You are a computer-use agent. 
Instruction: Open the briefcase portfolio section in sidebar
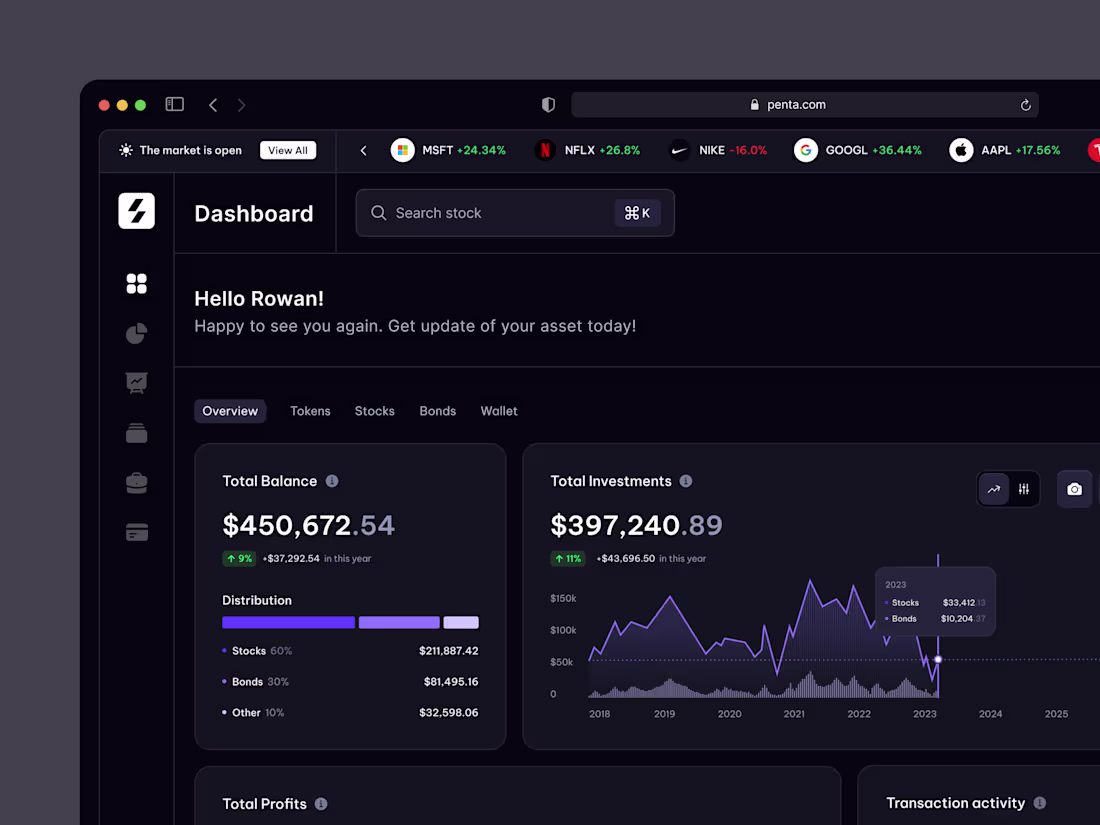136,482
